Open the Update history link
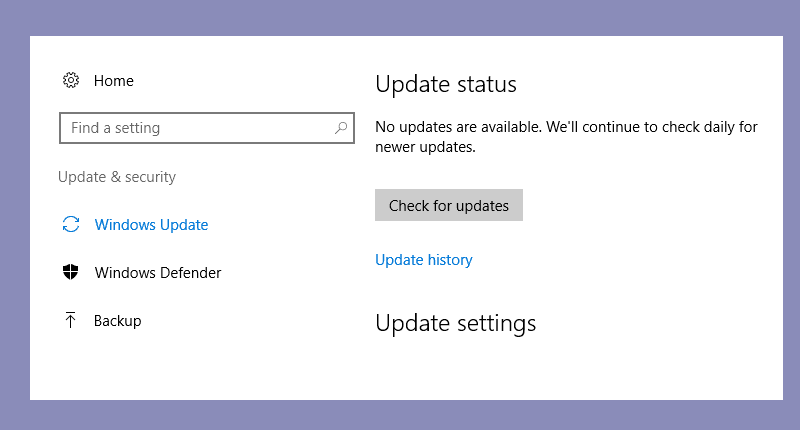The height and width of the screenshot is (430, 800). coord(423,260)
